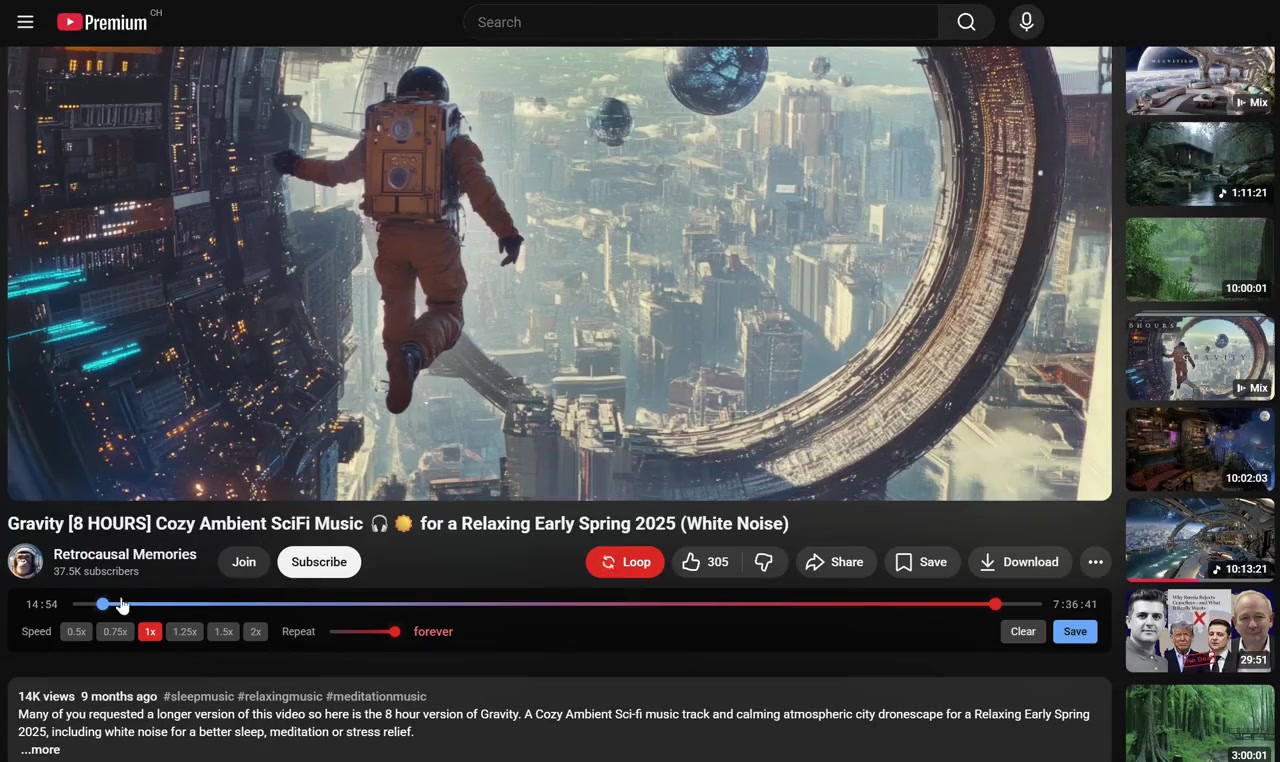This screenshot has width=1280, height=762.
Task: Open the #sleepmusic hashtag link
Action: [198, 696]
